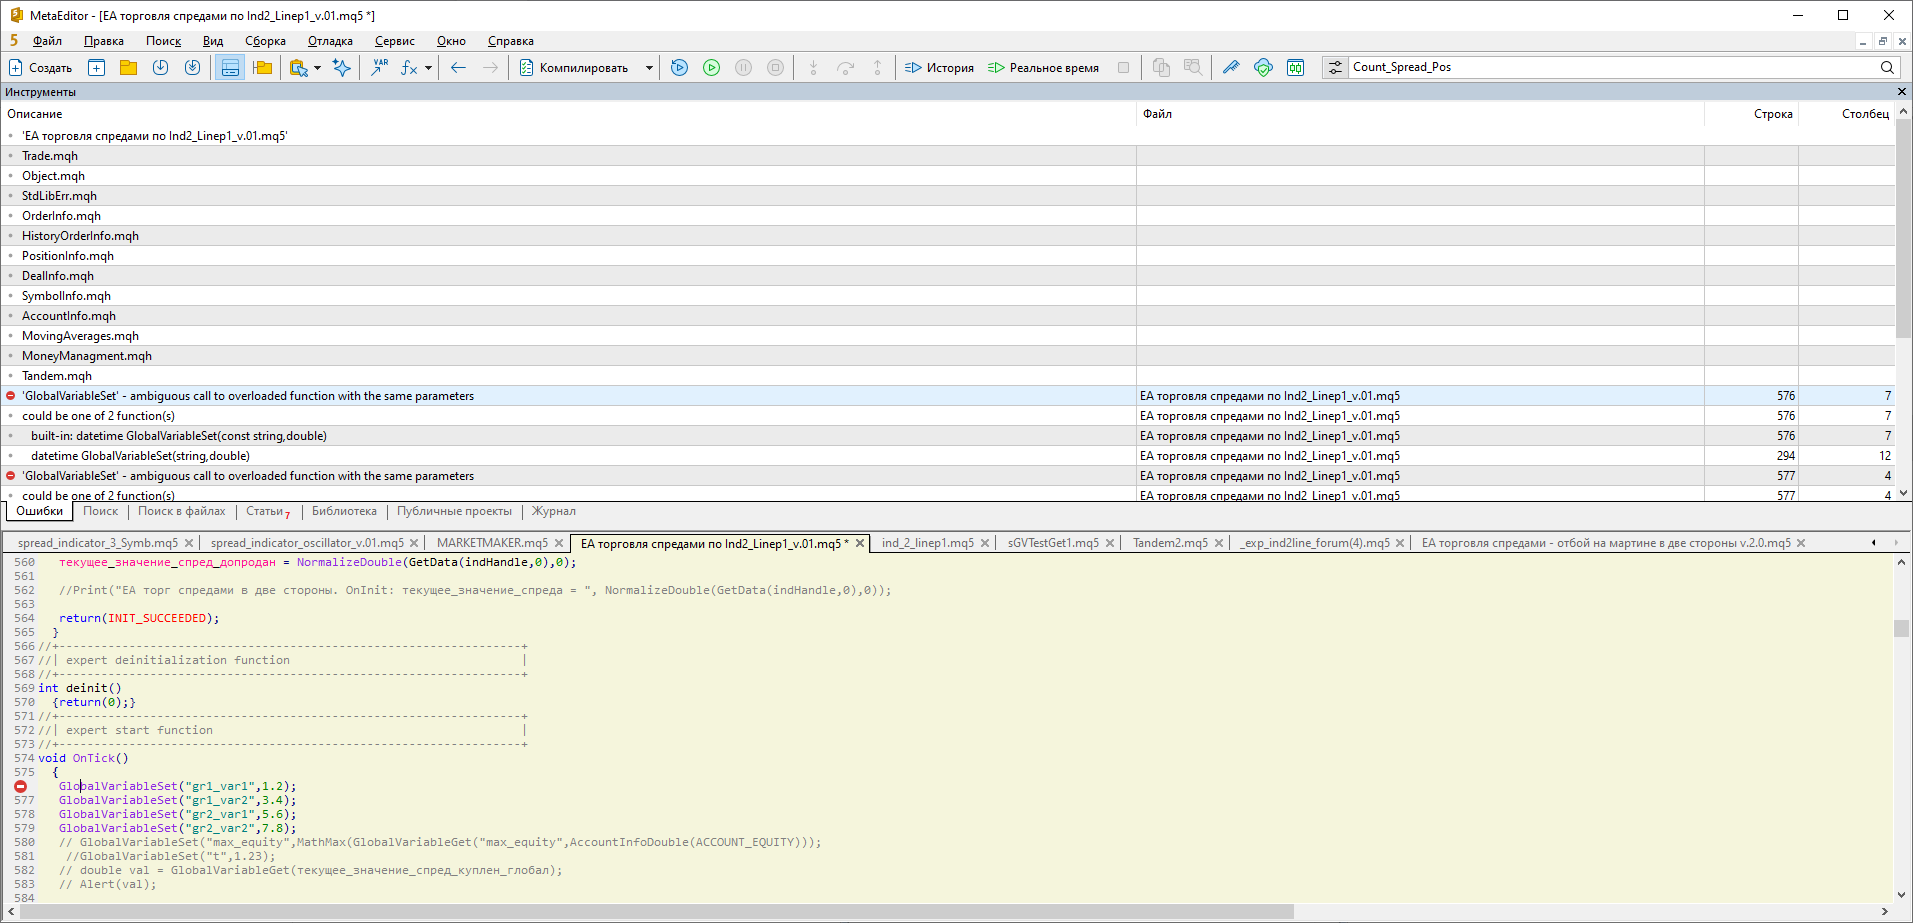Click green start debugging on history button
The height and width of the screenshot is (923, 1913).
pyautogui.click(x=711, y=68)
